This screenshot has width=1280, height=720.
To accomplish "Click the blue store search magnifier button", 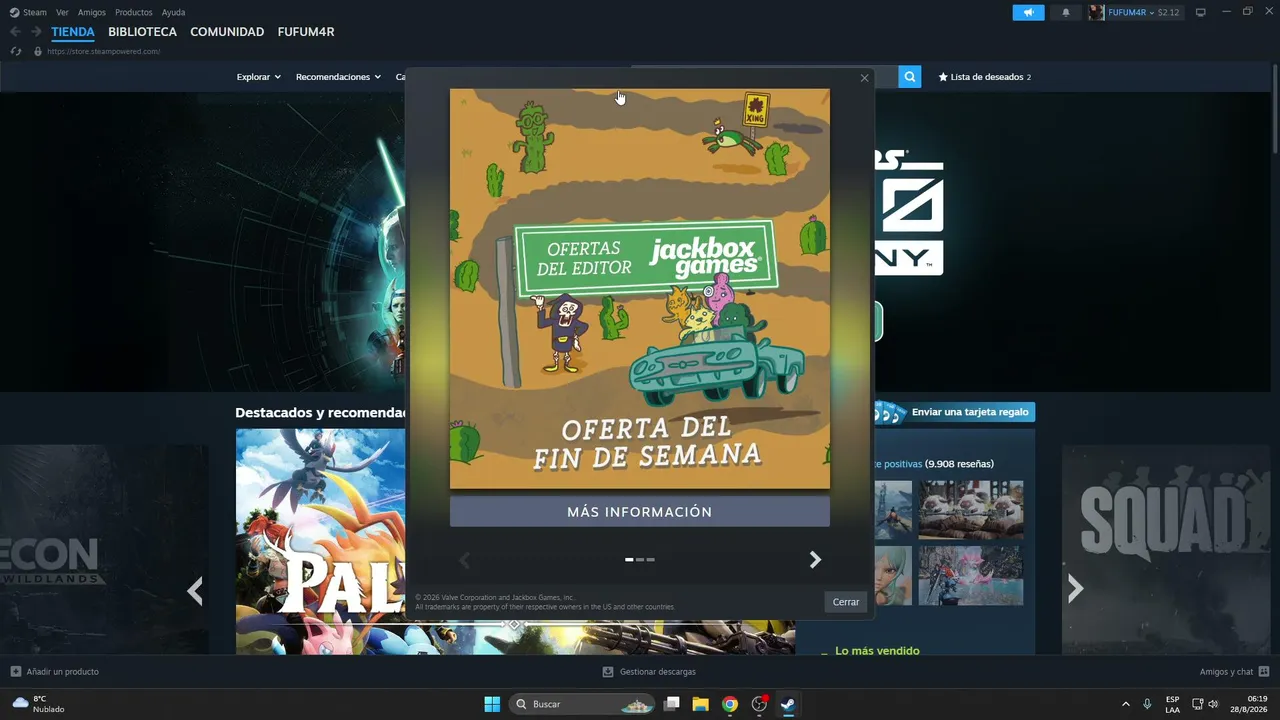I will (909, 76).
